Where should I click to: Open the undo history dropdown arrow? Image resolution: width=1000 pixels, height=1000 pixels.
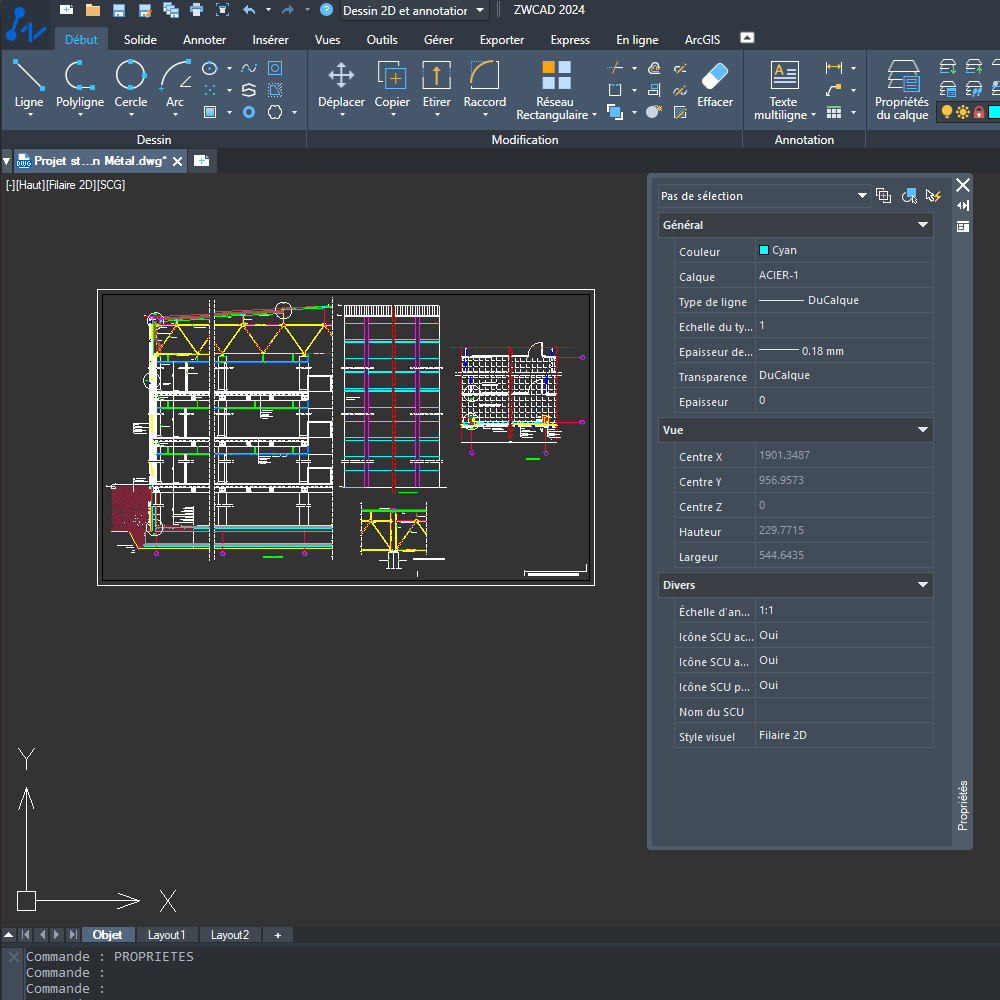(x=268, y=10)
